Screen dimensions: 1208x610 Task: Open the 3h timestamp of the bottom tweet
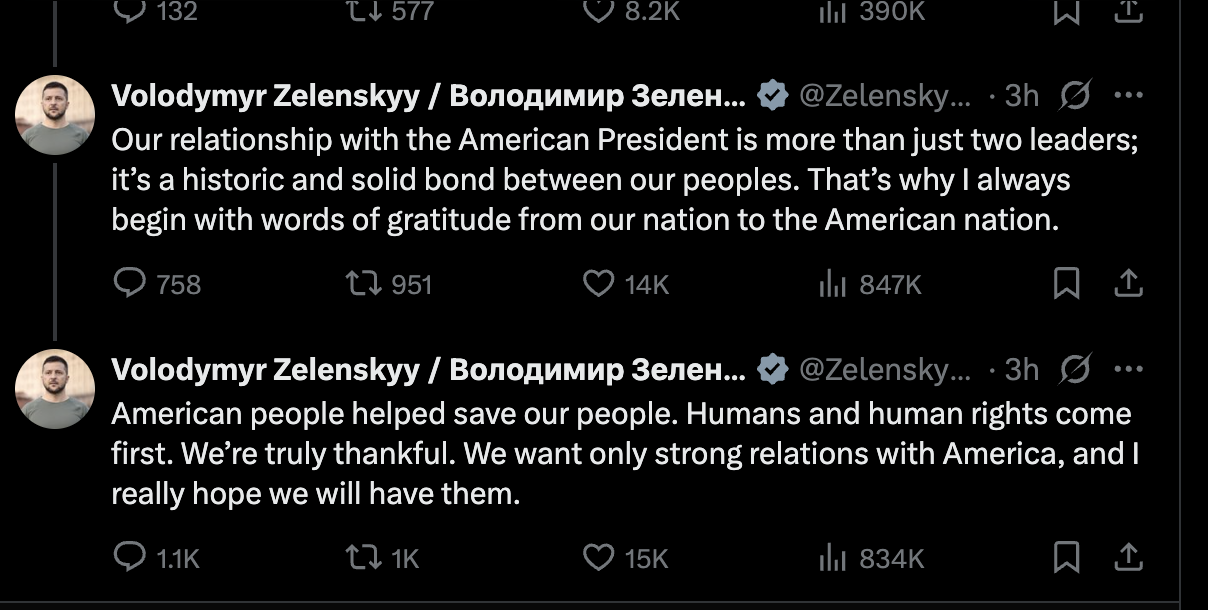1021,370
